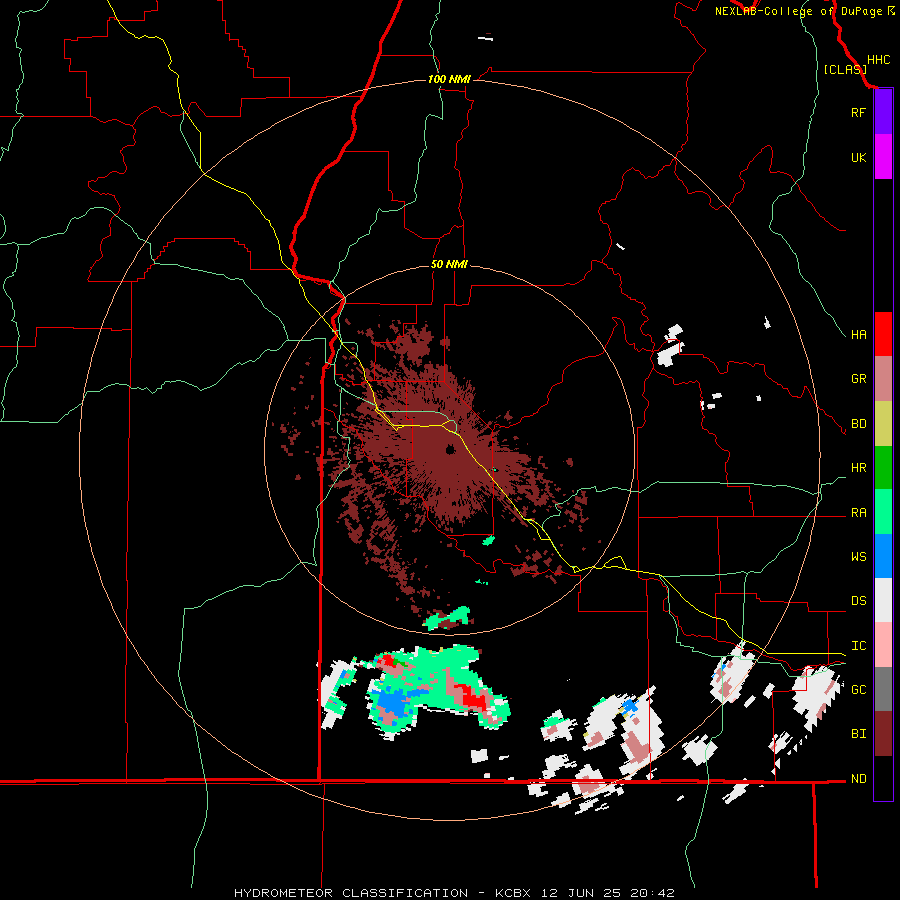900x900 pixels.
Task: Click the HHC product label
Action: tap(878, 60)
